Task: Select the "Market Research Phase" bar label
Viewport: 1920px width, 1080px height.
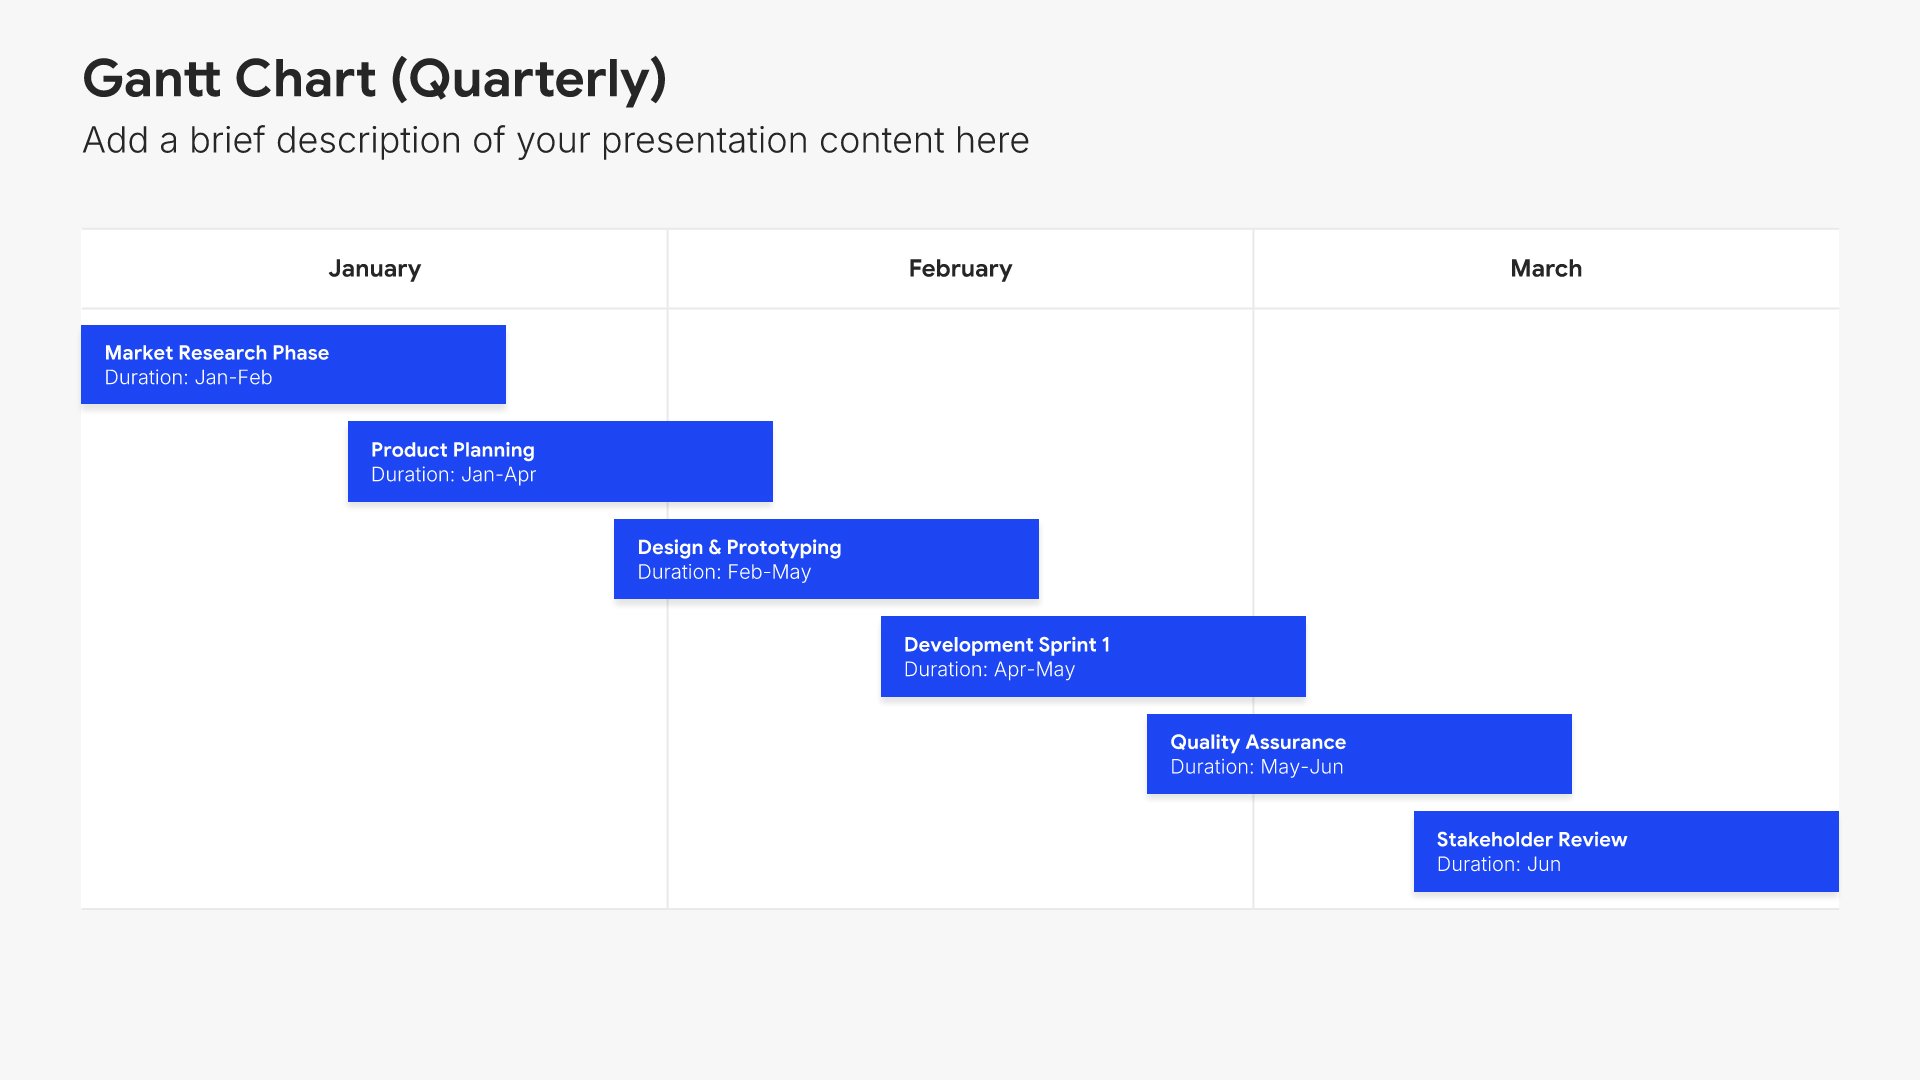Action: [216, 353]
